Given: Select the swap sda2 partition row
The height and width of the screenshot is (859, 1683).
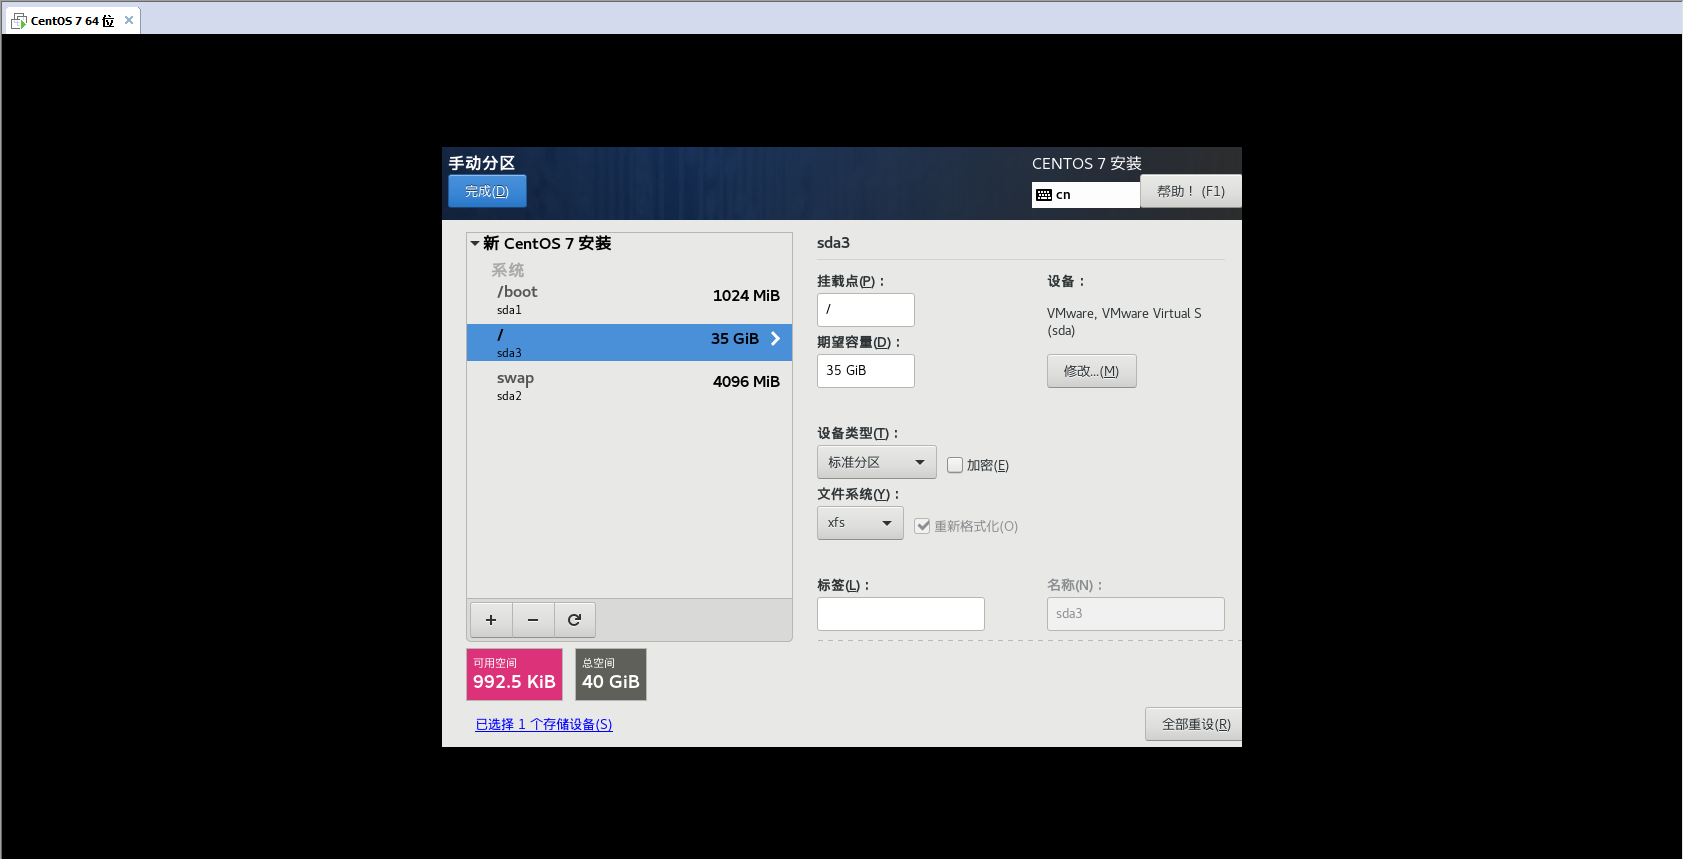Looking at the screenshot, I should tap(629, 385).
